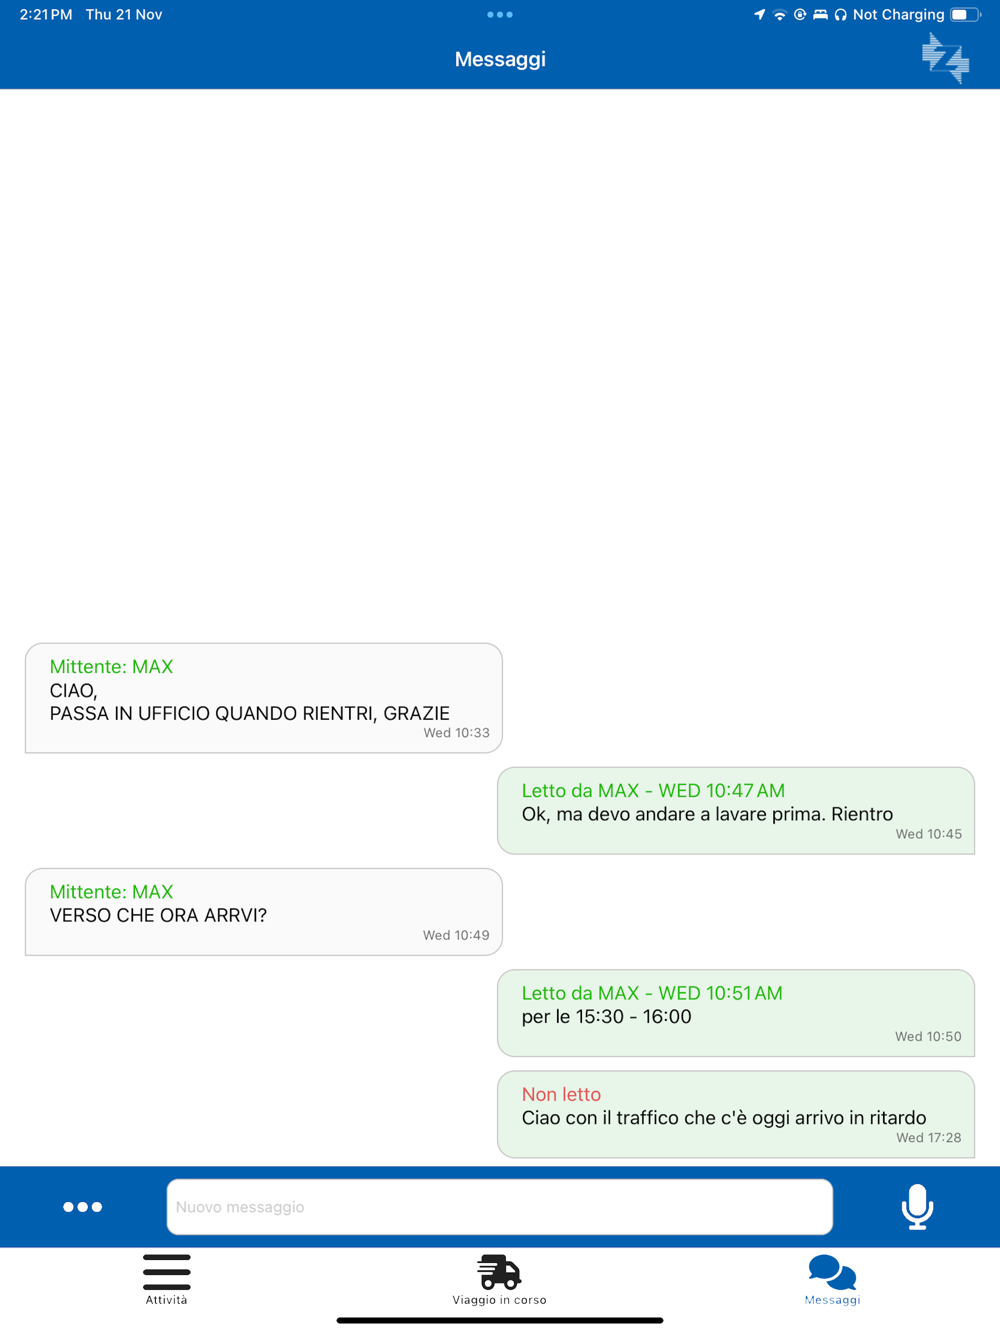The height and width of the screenshot is (1334, 1000).
Task: Tap the battery status icon
Action: coord(965,14)
